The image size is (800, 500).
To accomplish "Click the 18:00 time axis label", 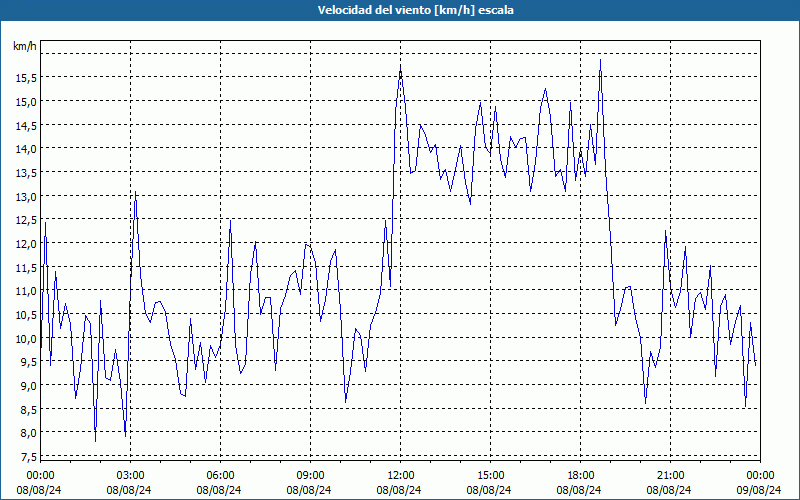I will (x=580, y=476).
